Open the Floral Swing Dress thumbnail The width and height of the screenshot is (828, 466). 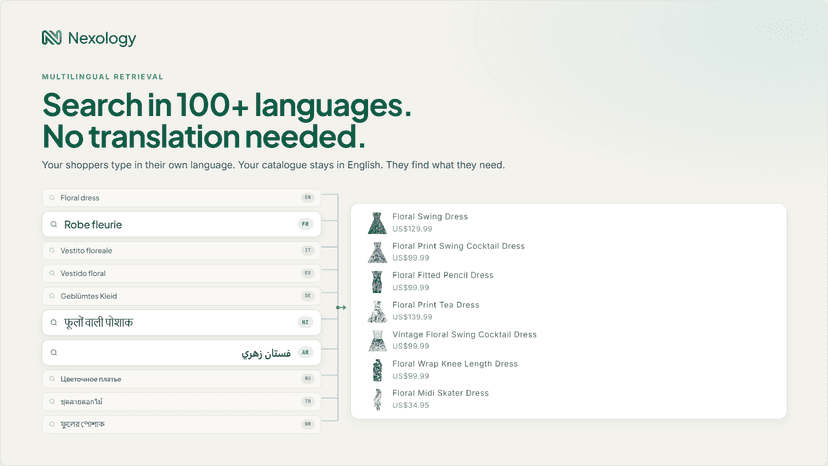pyautogui.click(x=377, y=223)
